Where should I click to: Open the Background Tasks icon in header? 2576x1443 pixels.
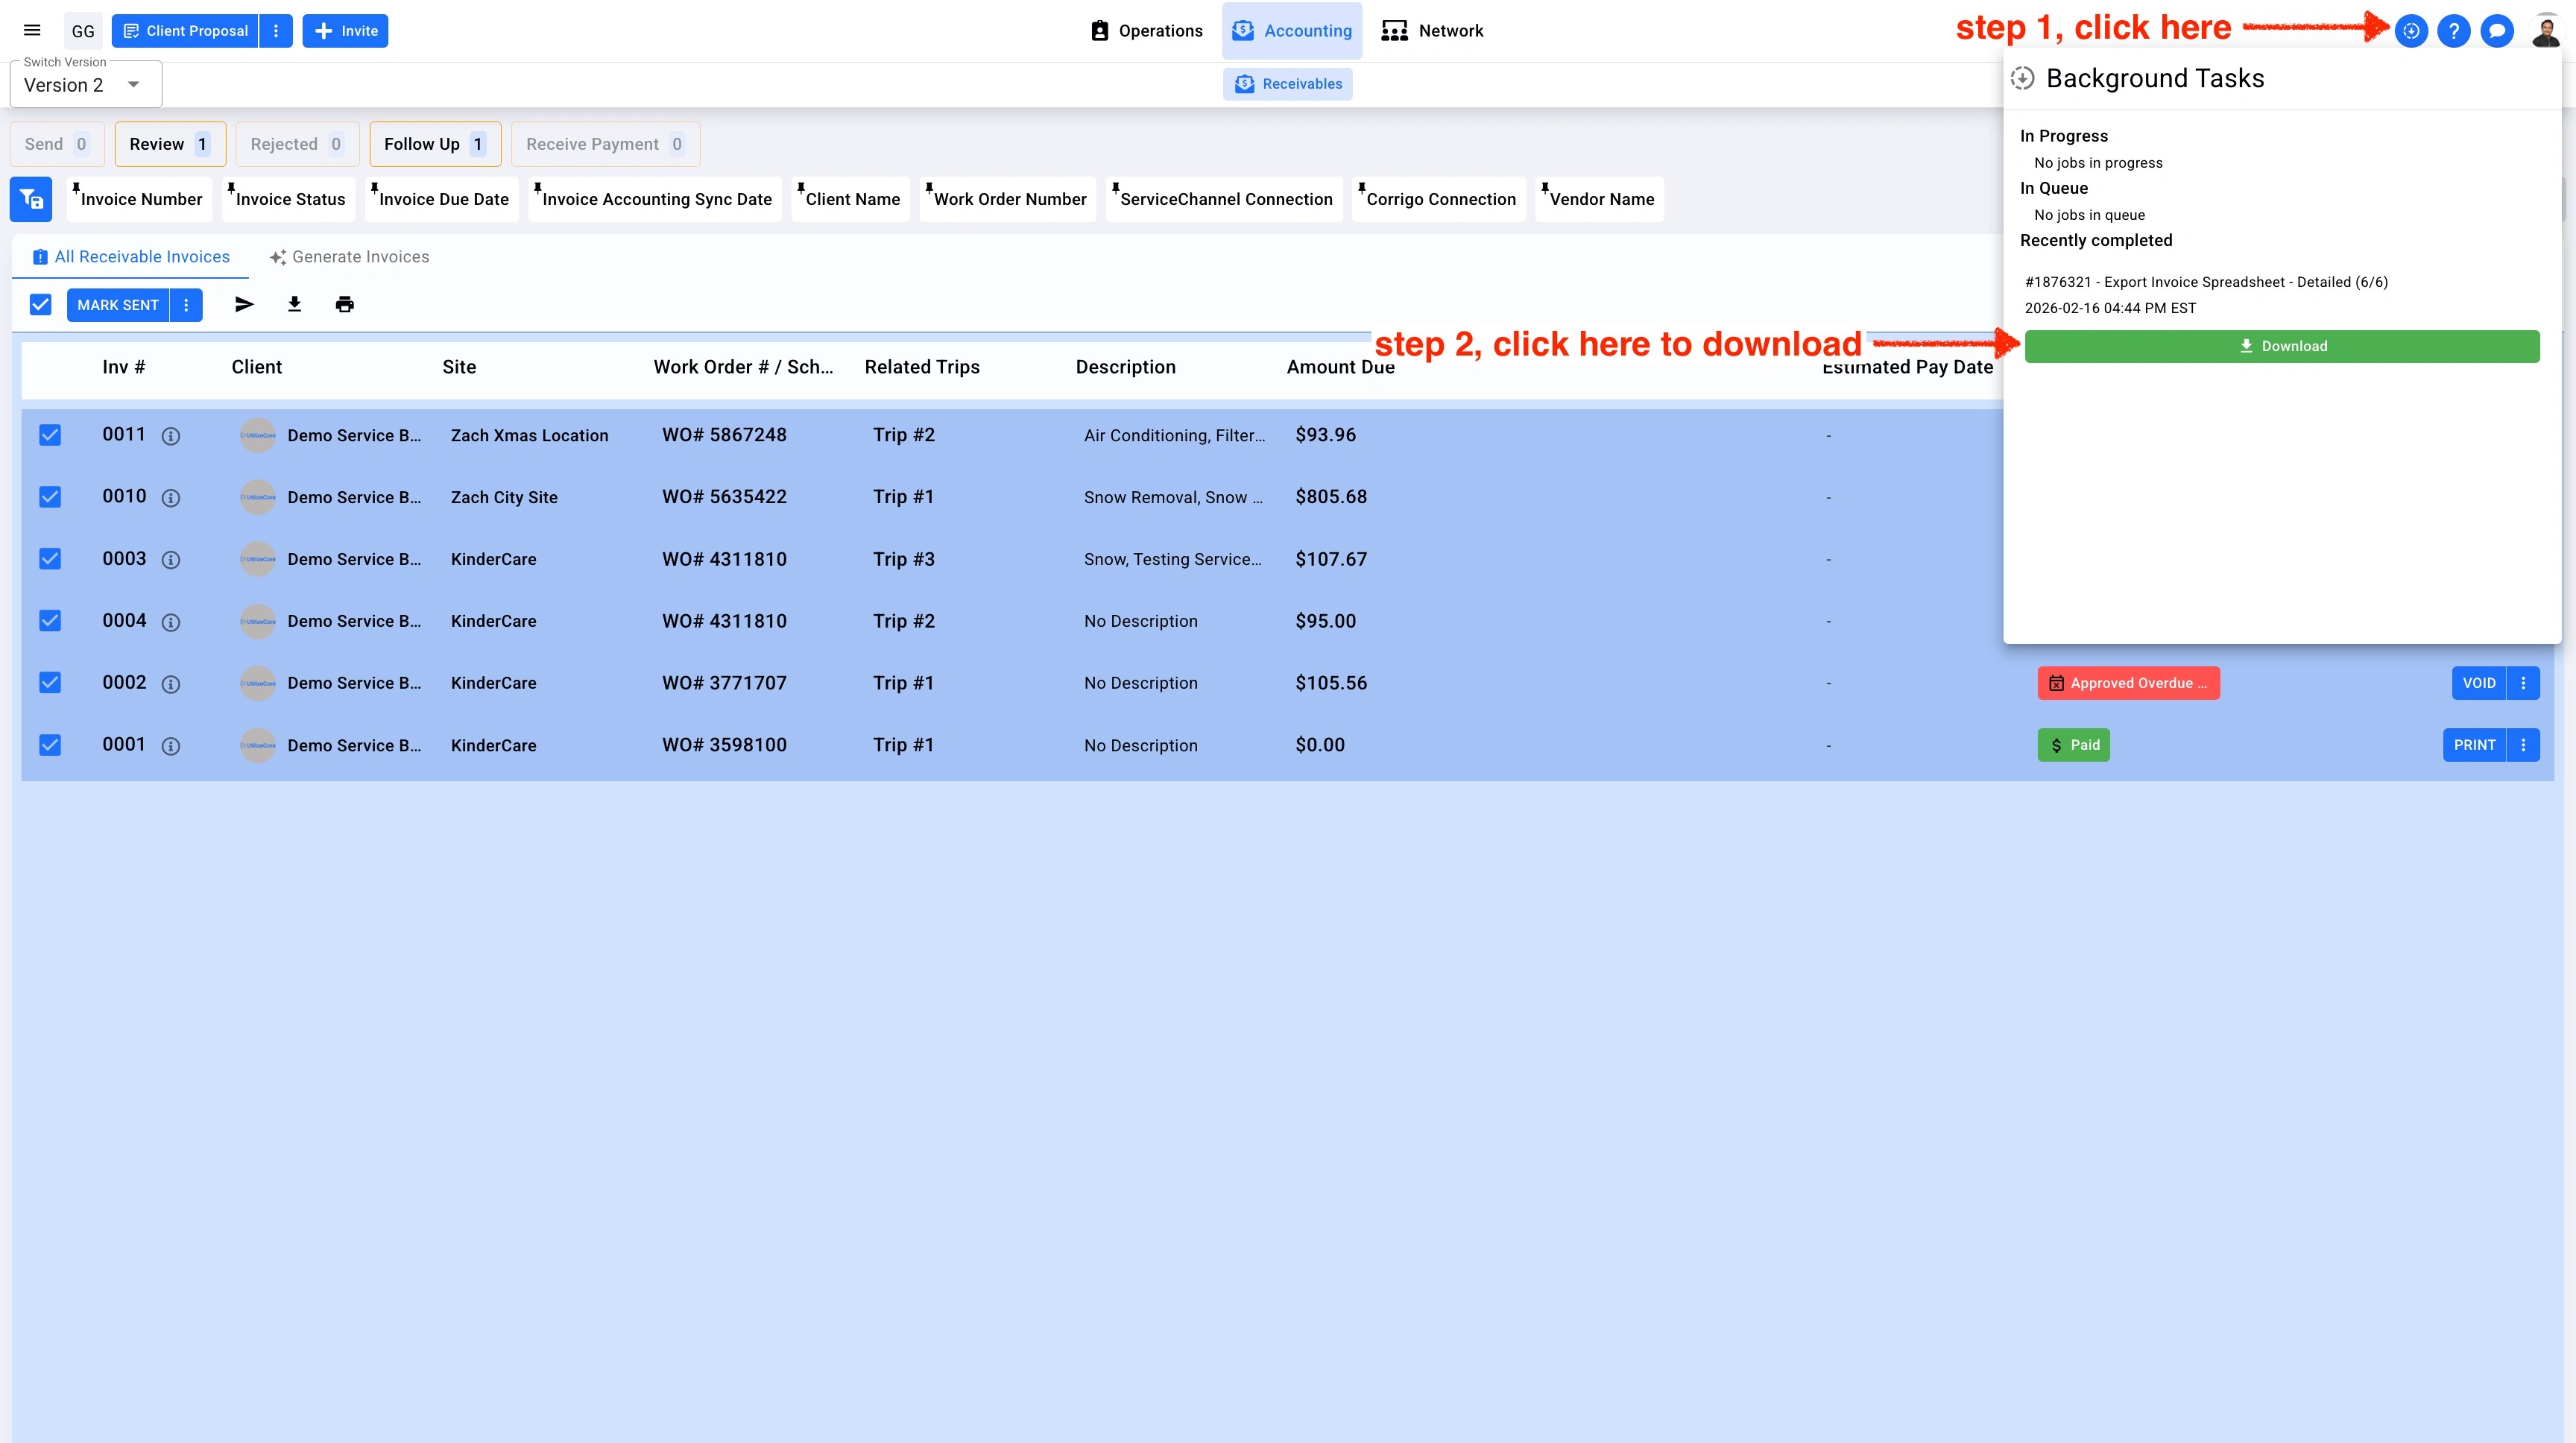tap(2411, 31)
